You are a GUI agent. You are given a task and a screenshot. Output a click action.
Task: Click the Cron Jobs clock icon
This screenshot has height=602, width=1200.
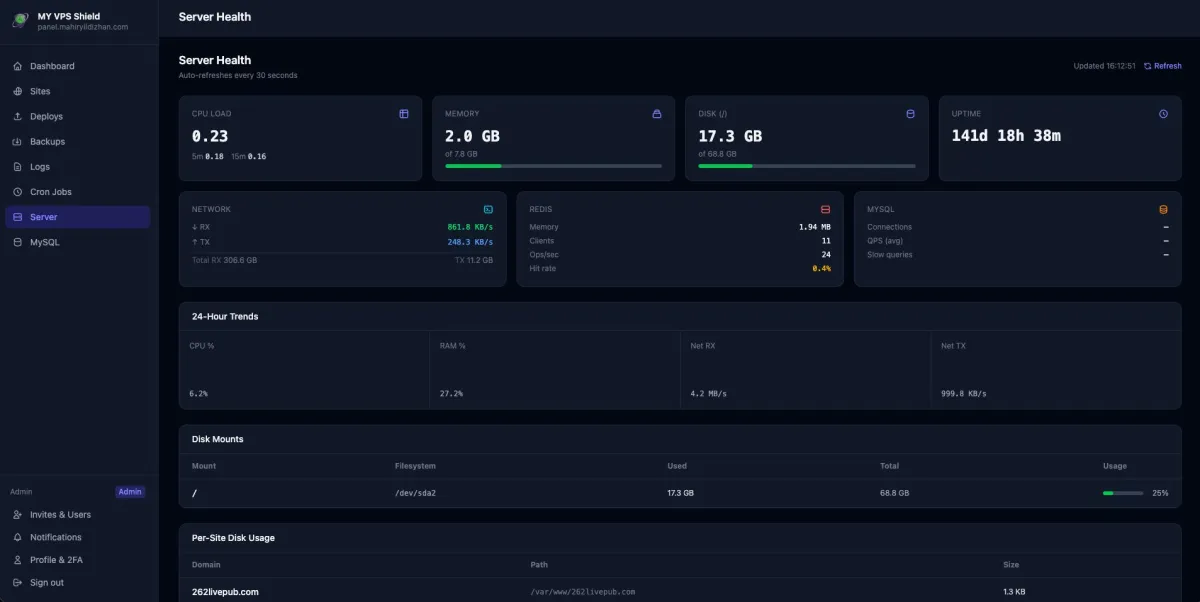point(18,192)
